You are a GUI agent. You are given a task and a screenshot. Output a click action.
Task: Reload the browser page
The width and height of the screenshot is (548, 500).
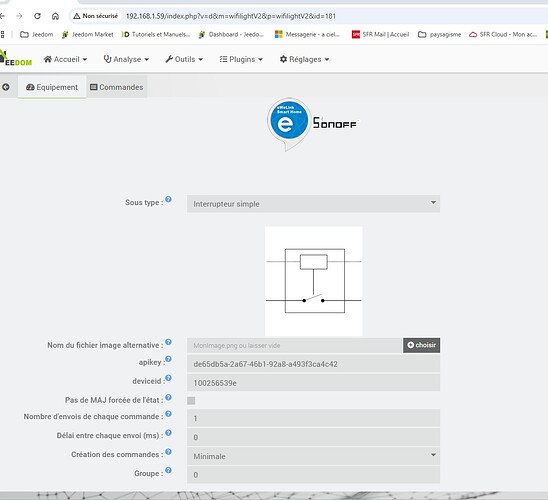37,16
